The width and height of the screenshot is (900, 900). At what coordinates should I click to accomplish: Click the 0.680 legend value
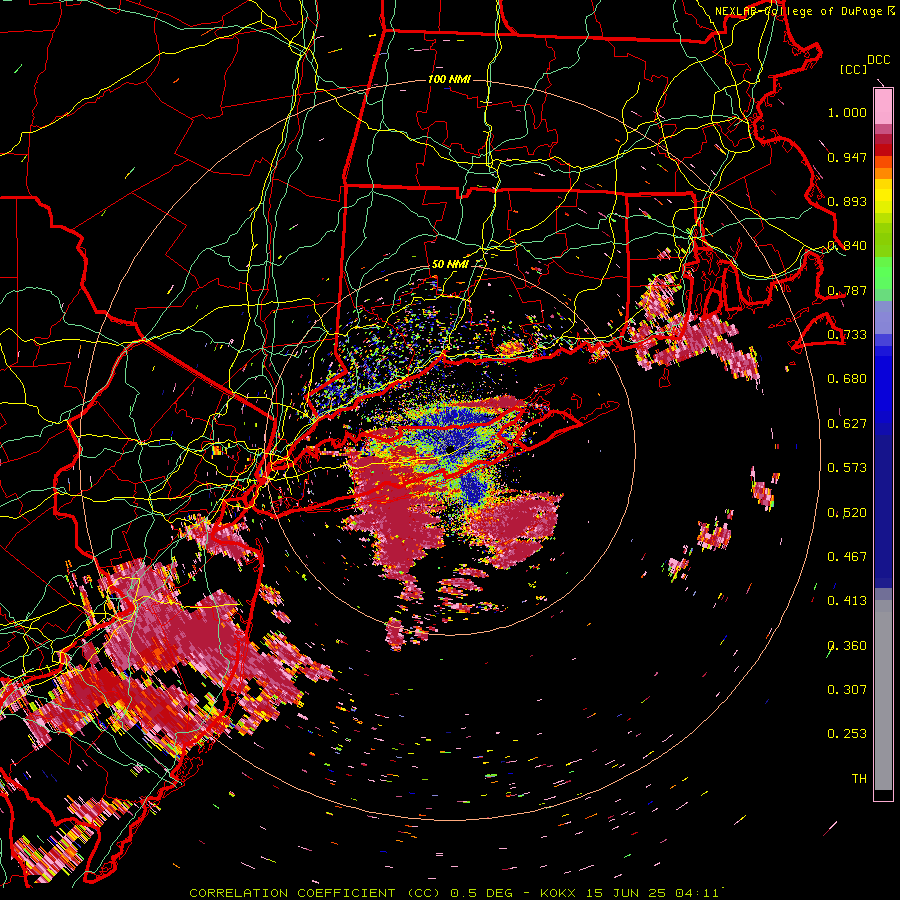[x=847, y=379]
